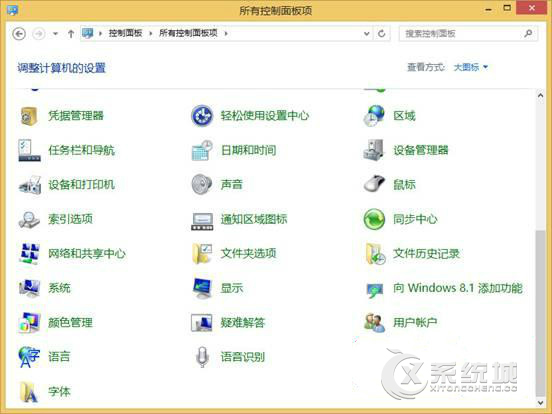Open the 系统 computer icon
The width and height of the screenshot is (552, 414).
[x=29, y=288]
